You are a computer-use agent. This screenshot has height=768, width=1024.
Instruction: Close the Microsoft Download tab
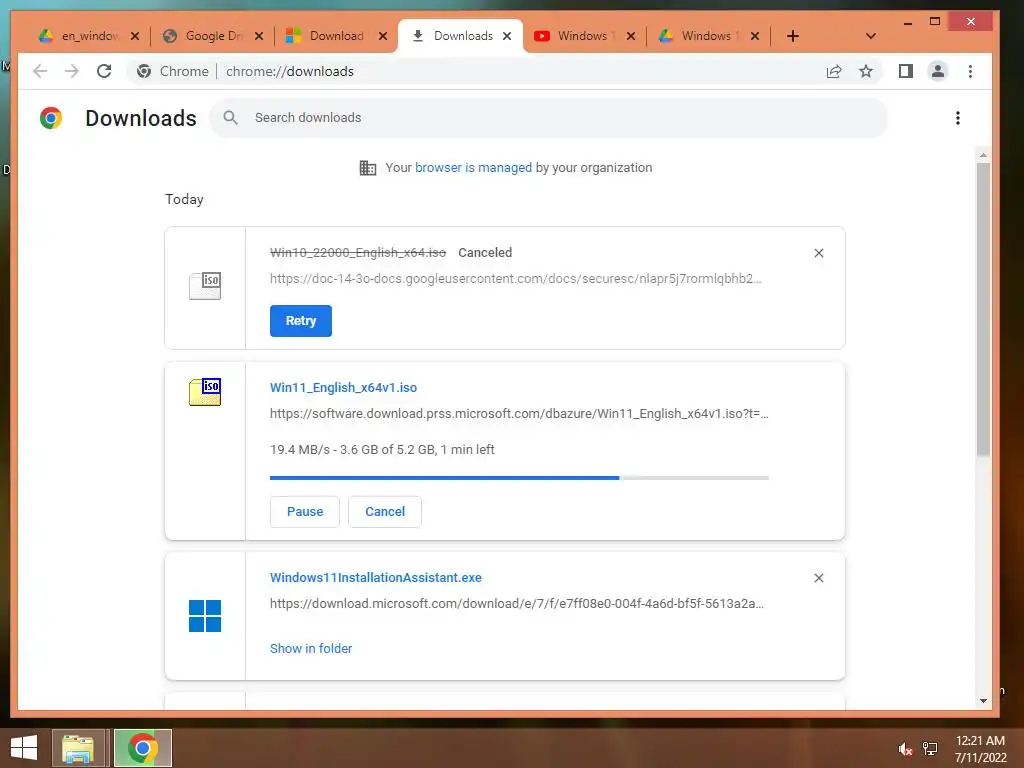click(x=383, y=36)
